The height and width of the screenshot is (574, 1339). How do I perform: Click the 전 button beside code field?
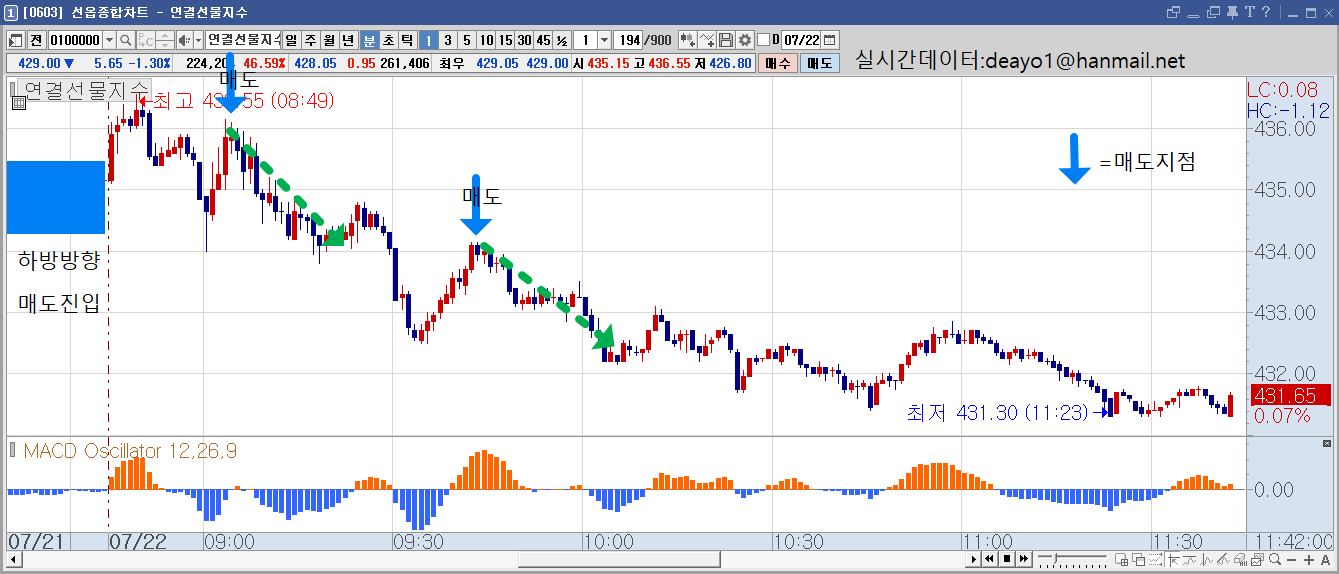coord(36,40)
